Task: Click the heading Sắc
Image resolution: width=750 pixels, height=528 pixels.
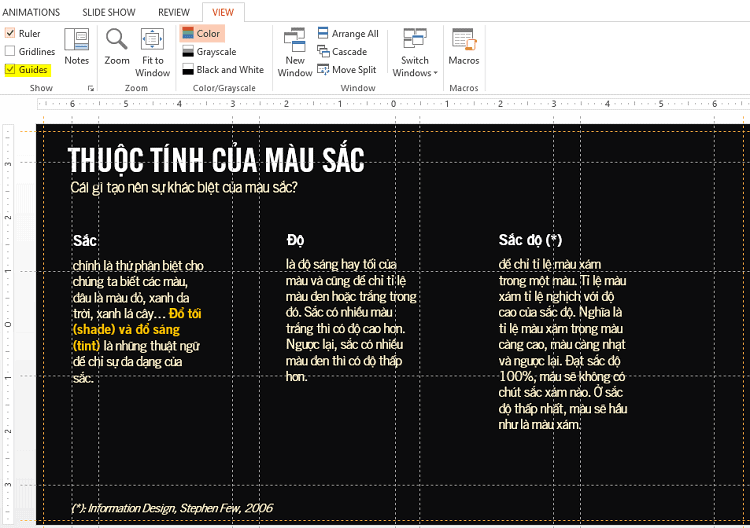Action: (85, 240)
